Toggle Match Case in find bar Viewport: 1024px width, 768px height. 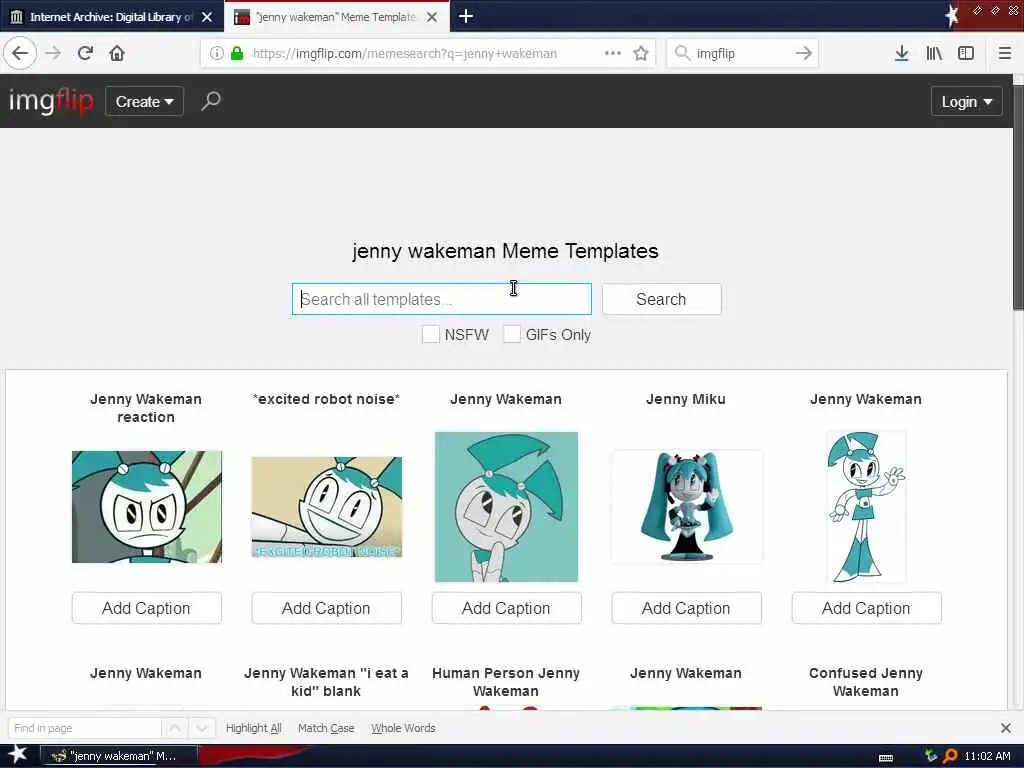pyautogui.click(x=326, y=728)
